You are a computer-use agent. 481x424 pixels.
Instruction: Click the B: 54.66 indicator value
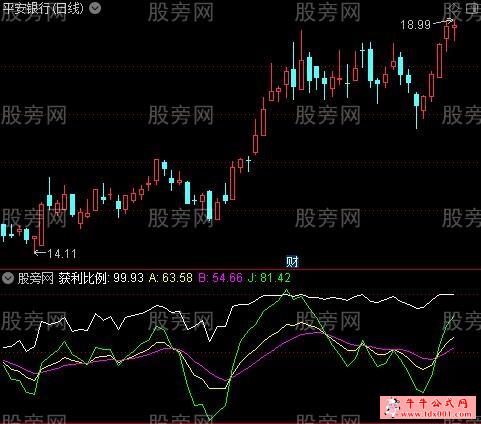[220, 278]
